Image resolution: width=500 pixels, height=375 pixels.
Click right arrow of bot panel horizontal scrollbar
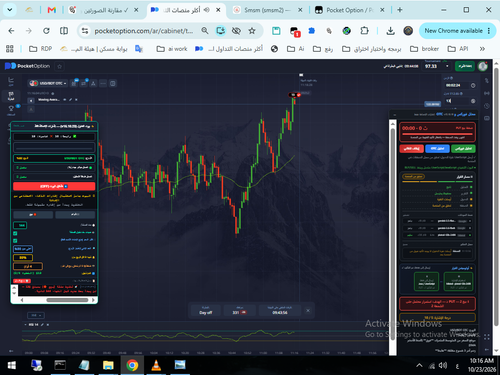point(93,300)
